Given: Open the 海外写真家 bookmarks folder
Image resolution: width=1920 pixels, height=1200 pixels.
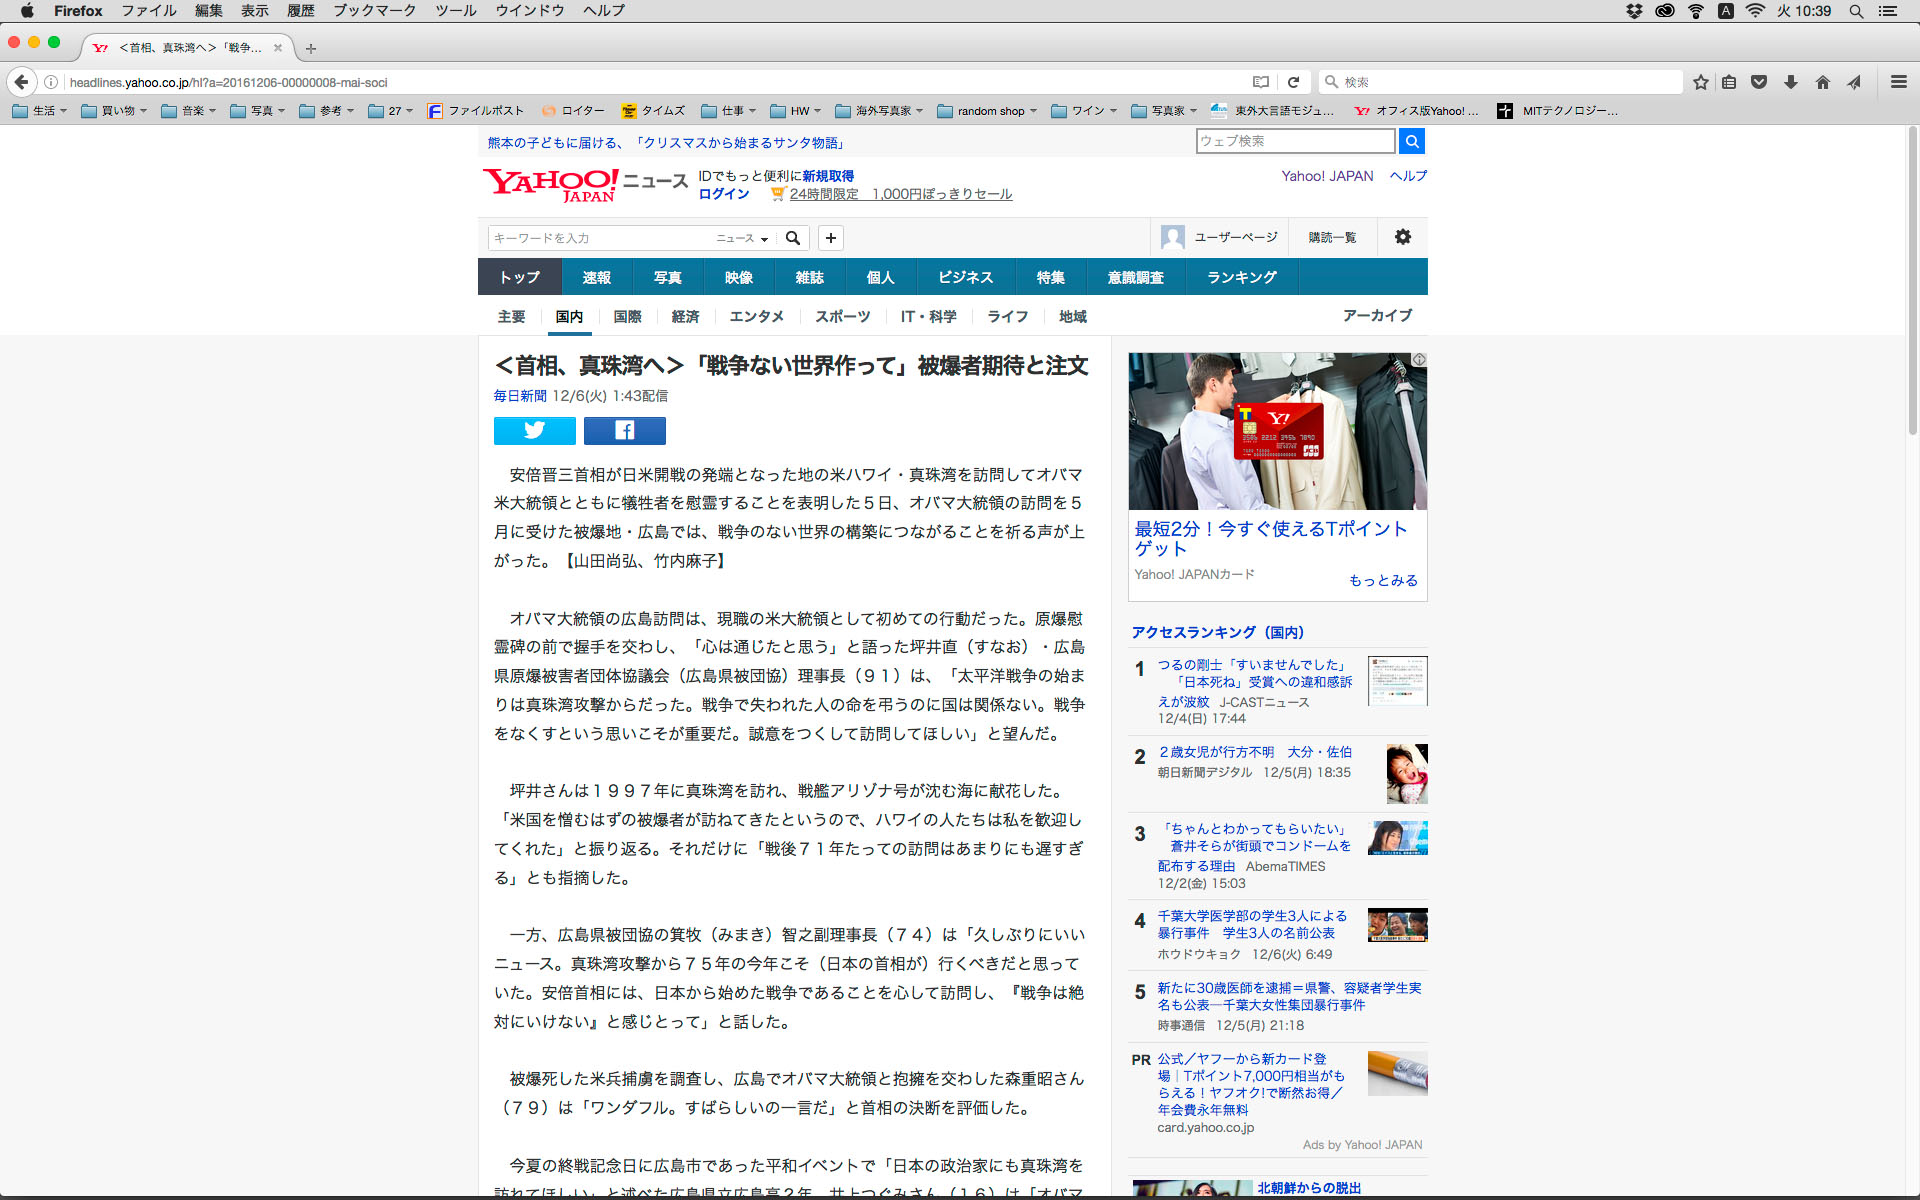Looking at the screenshot, I should pyautogui.click(x=880, y=111).
